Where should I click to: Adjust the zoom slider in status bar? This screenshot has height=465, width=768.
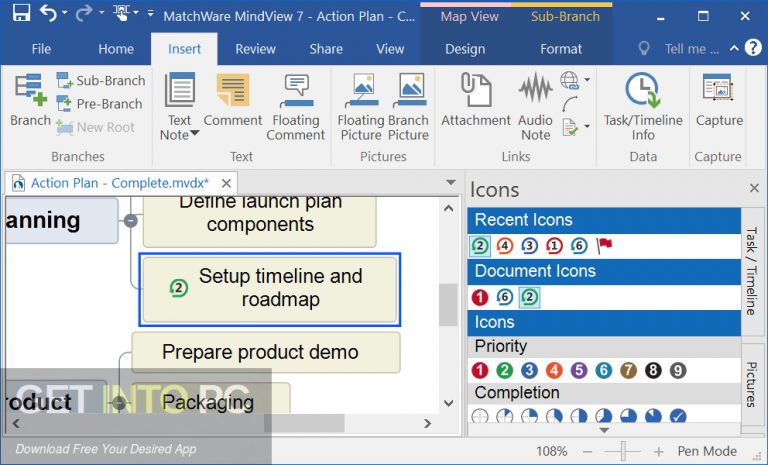(623, 451)
